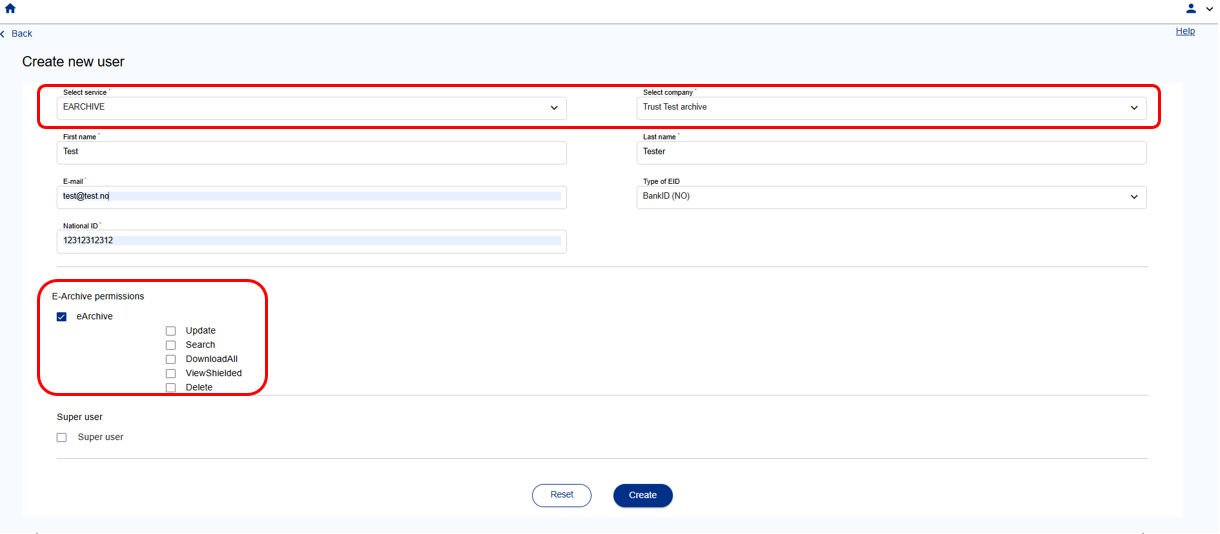This screenshot has width=1220, height=534.
Task: Click the Back arrow icon
Action: tap(4, 34)
